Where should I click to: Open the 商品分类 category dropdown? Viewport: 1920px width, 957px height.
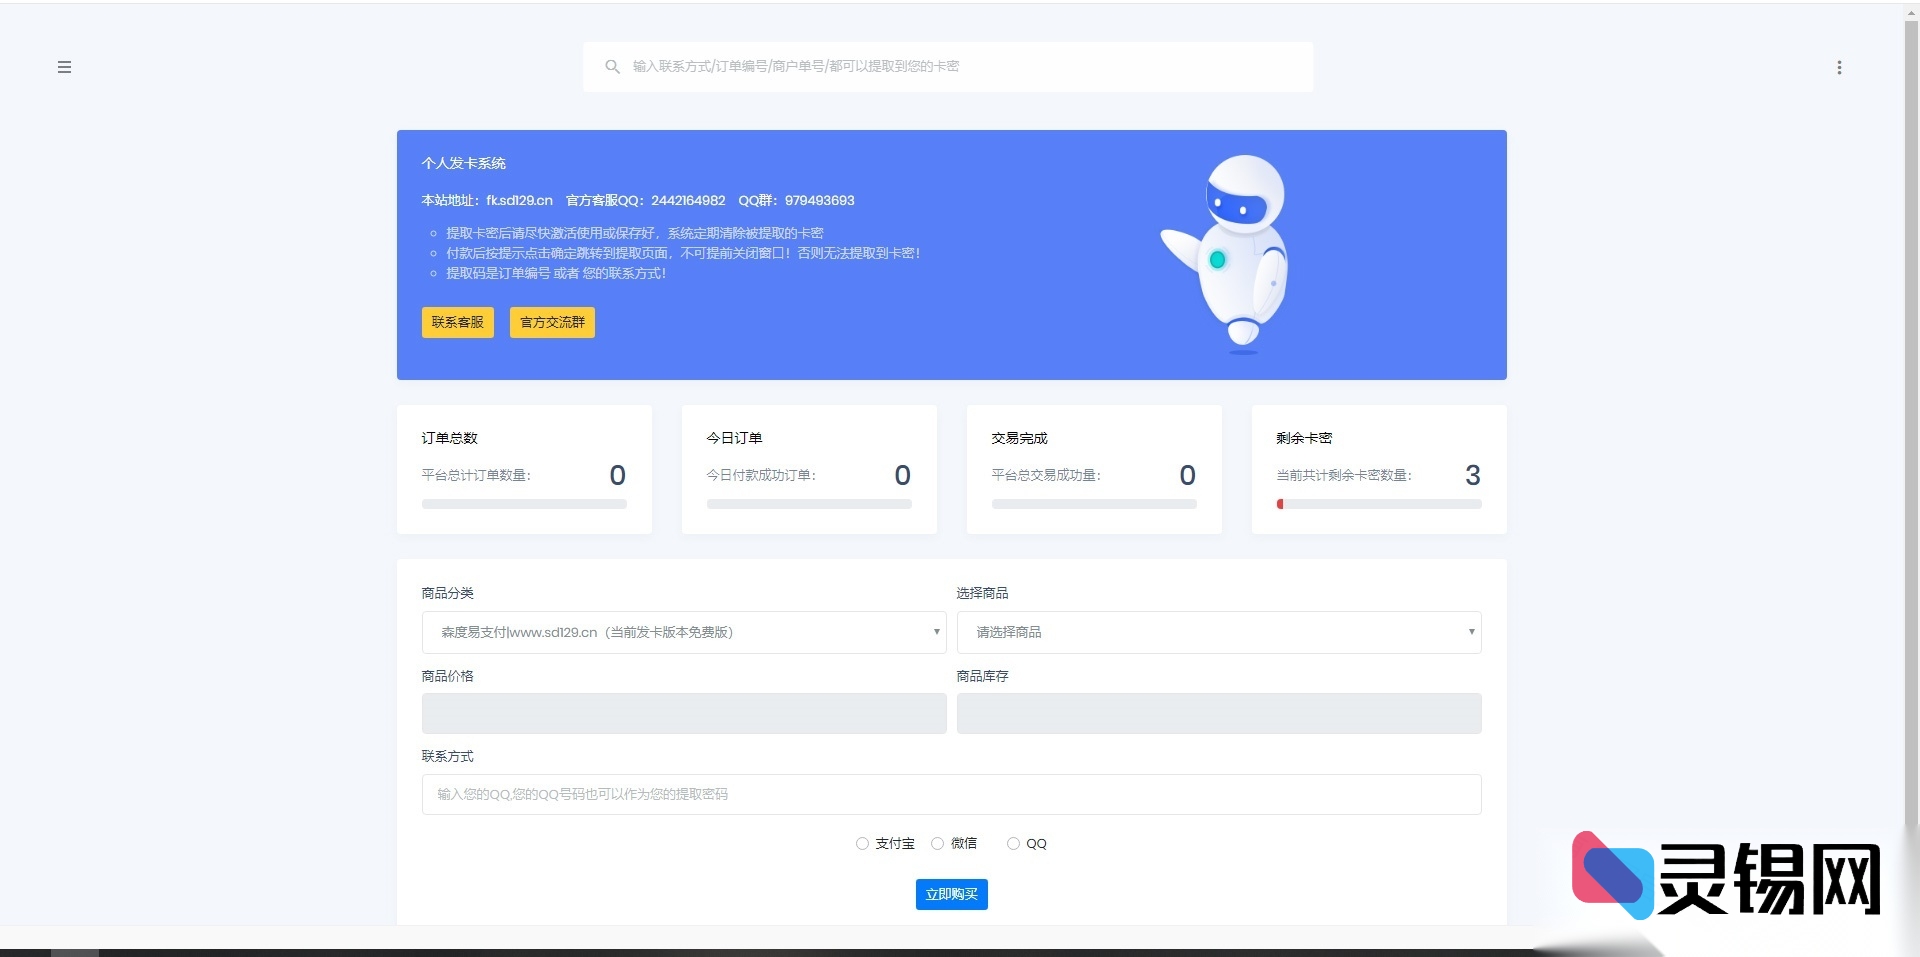(684, 632)
